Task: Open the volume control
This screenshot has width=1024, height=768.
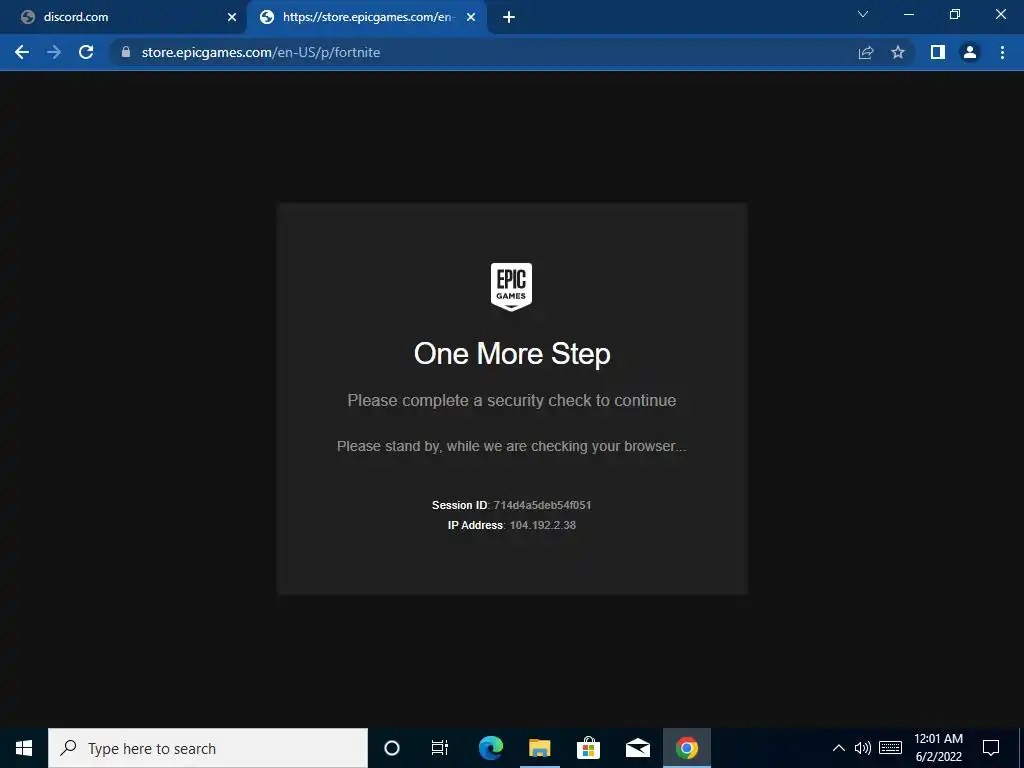Action: click(863, 748)
